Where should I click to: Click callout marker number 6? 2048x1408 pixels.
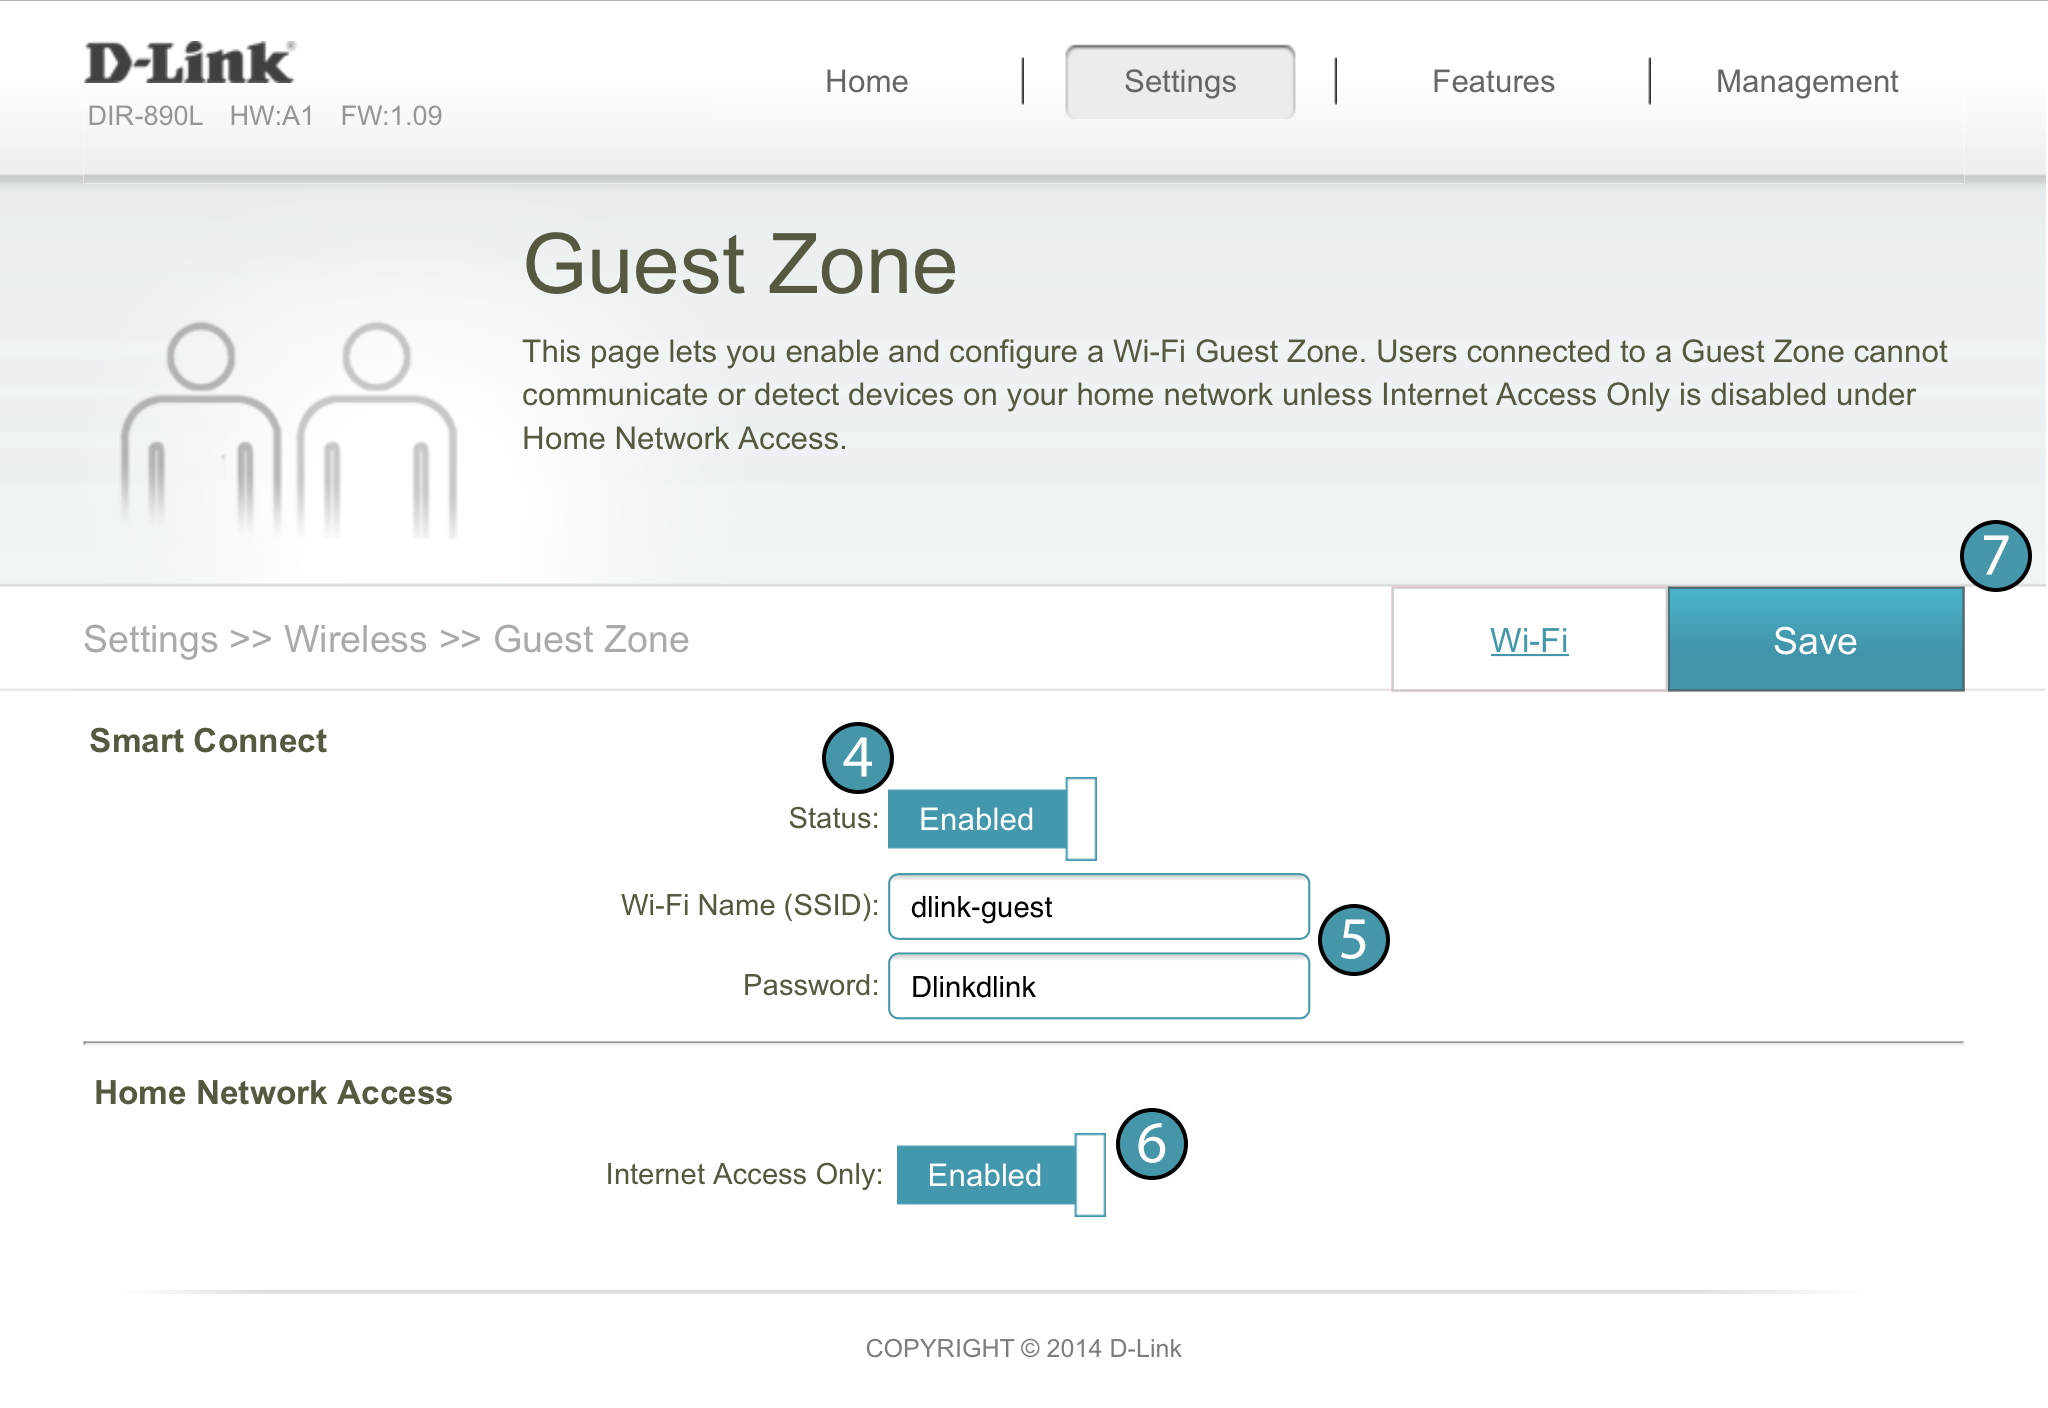pyautogui.click(x=1151, y=1144)
